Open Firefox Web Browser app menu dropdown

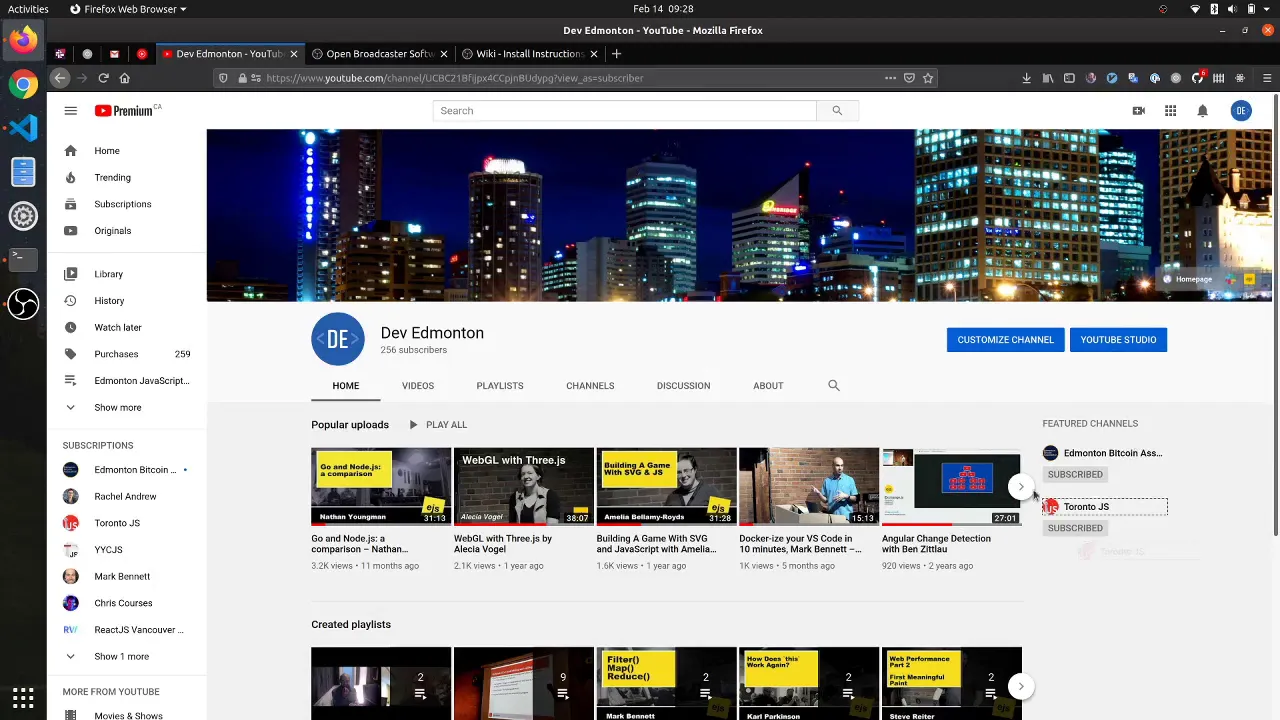pos(129,9)
